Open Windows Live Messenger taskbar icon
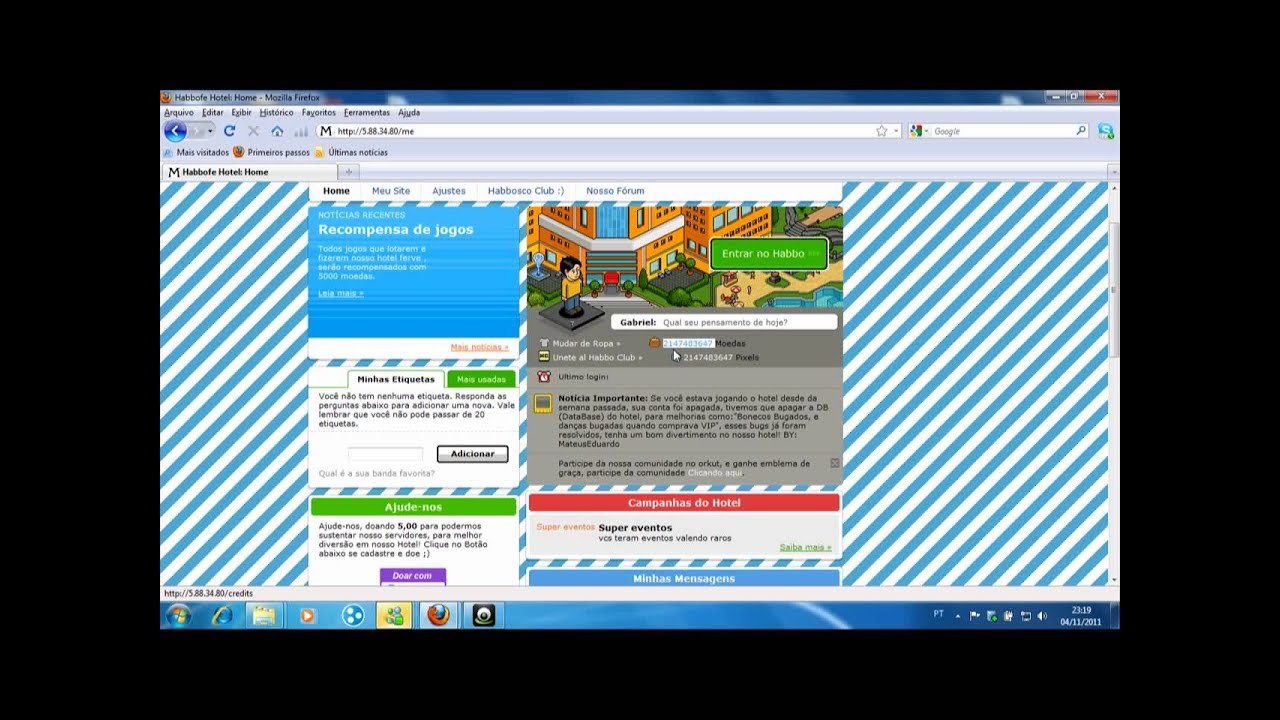The height and width of the screenshot is (720, 1280). 394,616
